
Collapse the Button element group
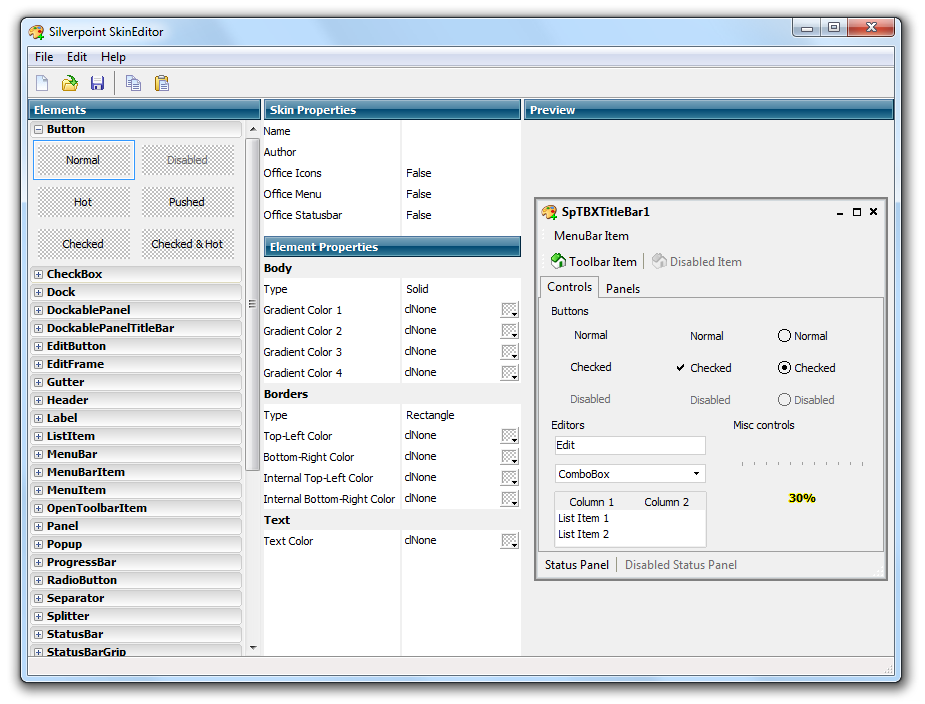[38, 129]
